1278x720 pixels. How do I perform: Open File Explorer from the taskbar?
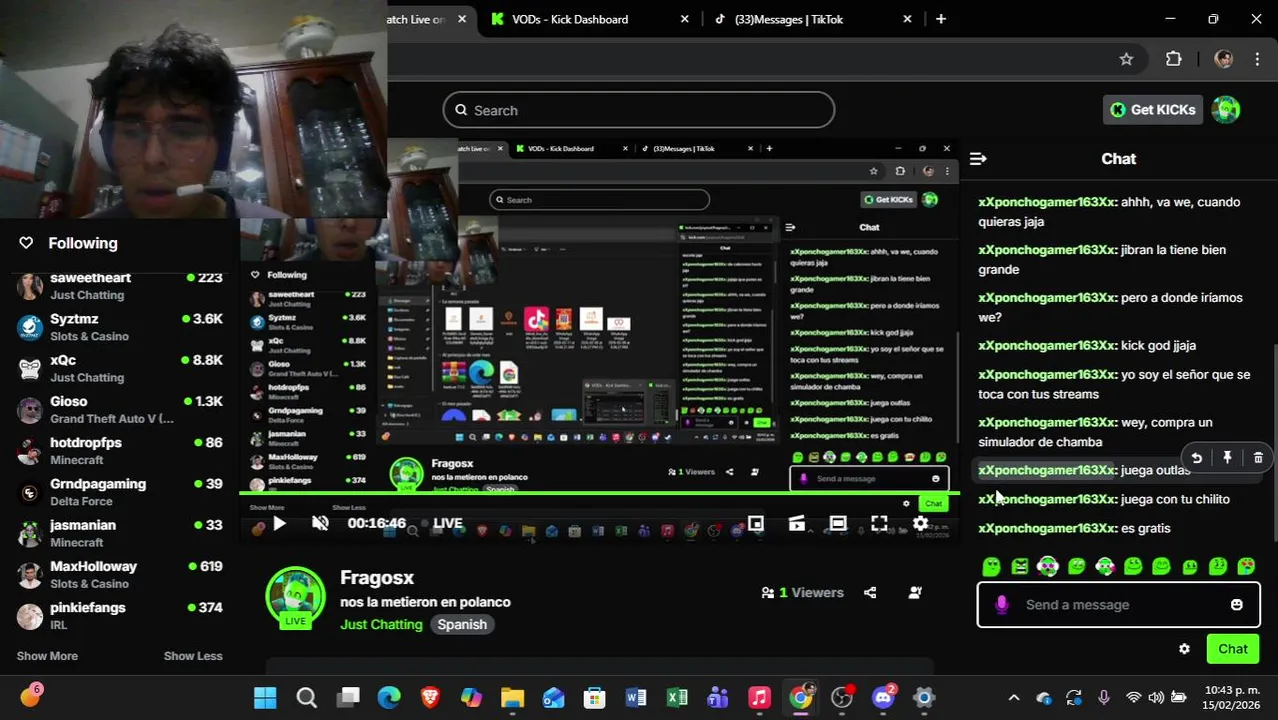512,697
